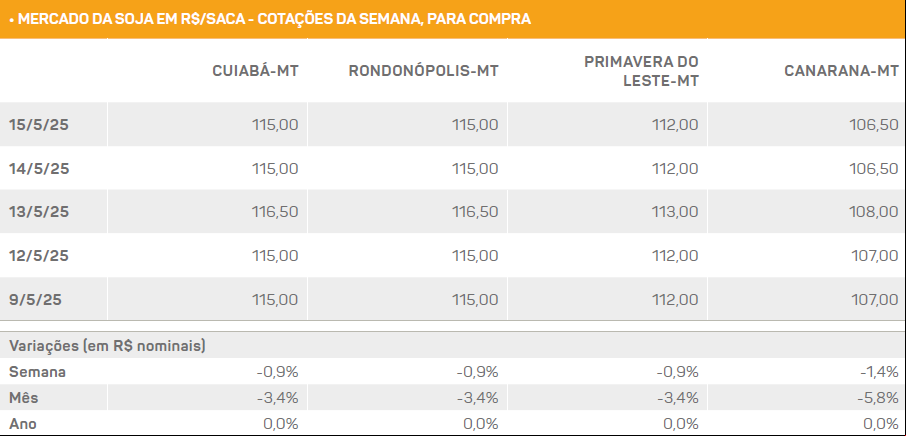Click the 15/5/25 date row label
906x436 pixels.
pyautogui.click(x=39, y=125)
